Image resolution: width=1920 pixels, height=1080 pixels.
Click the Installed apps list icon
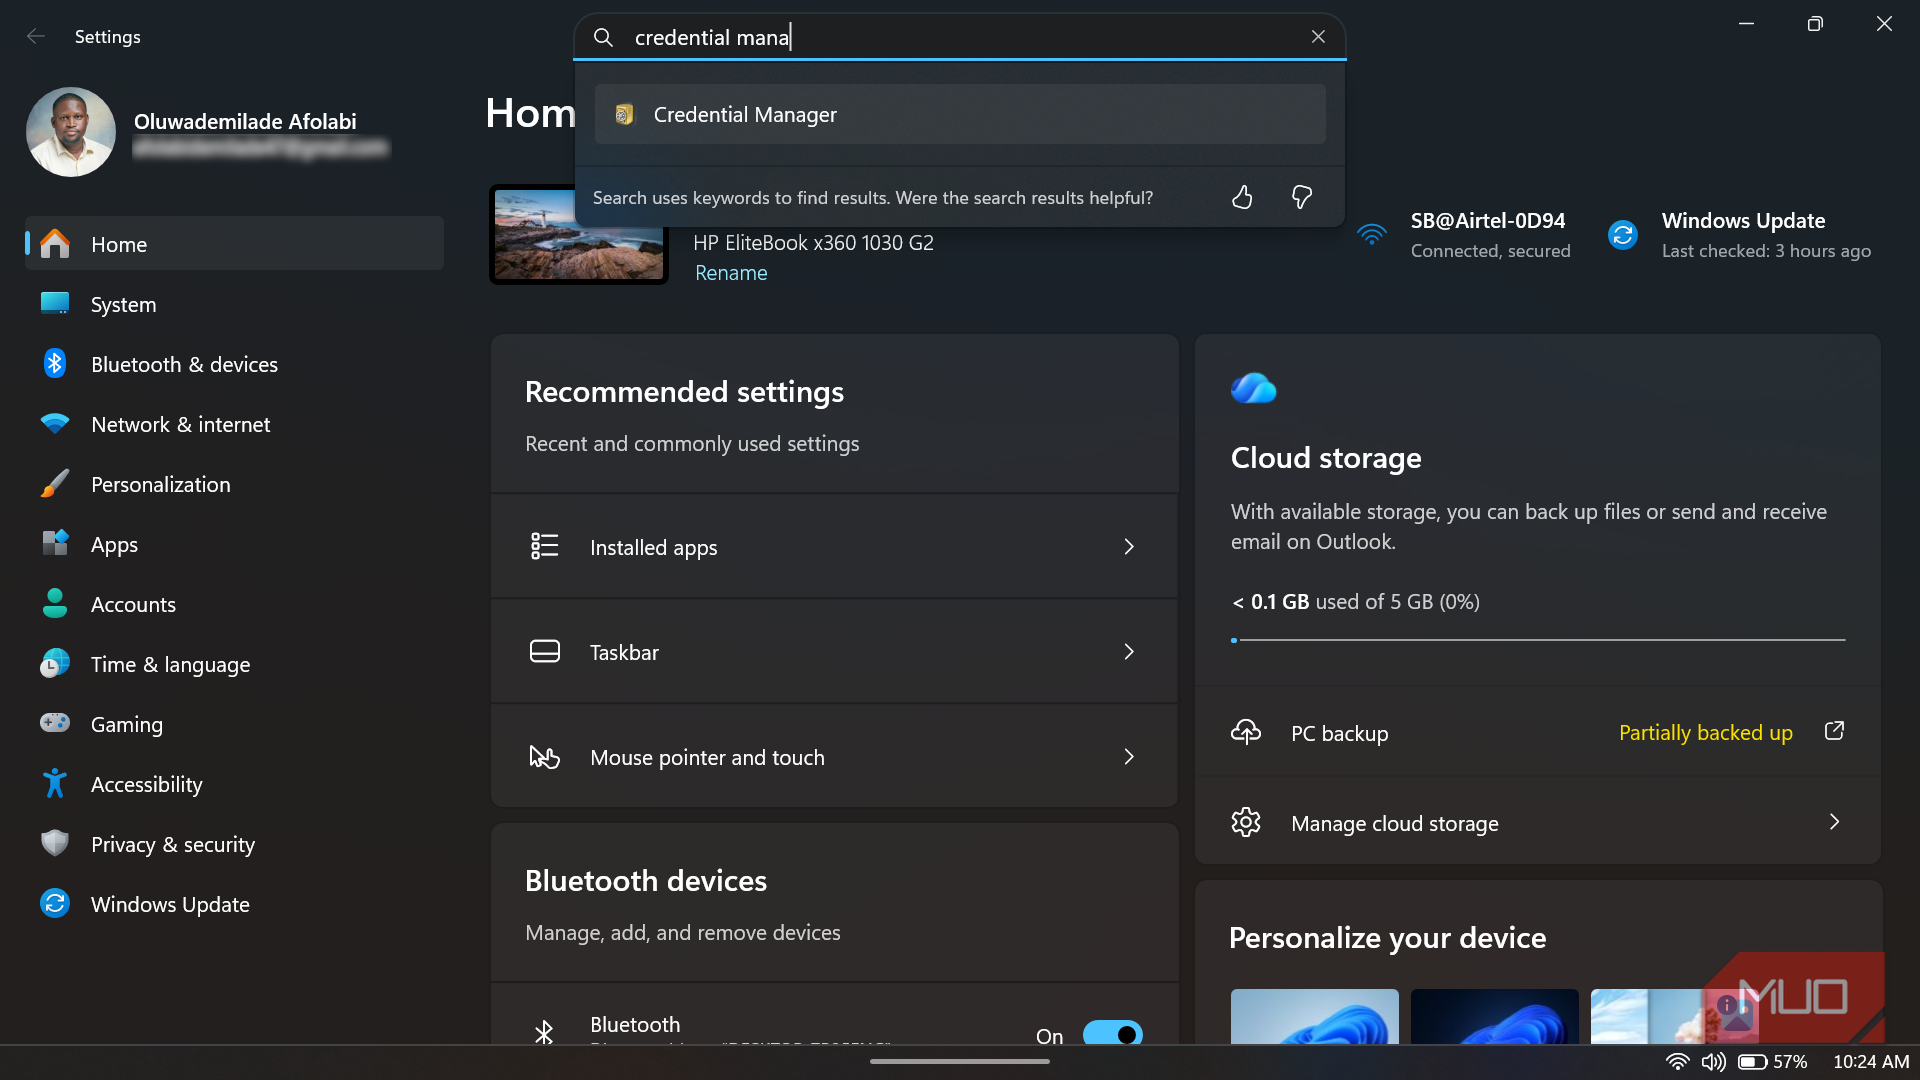tap(545, 546)
